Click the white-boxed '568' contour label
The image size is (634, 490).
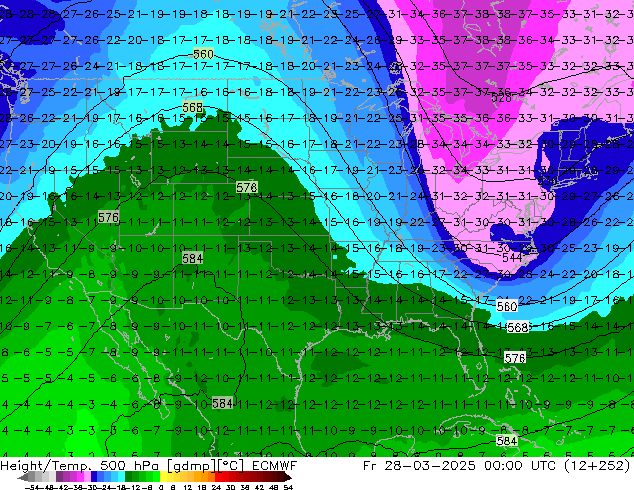coord(518,327)
